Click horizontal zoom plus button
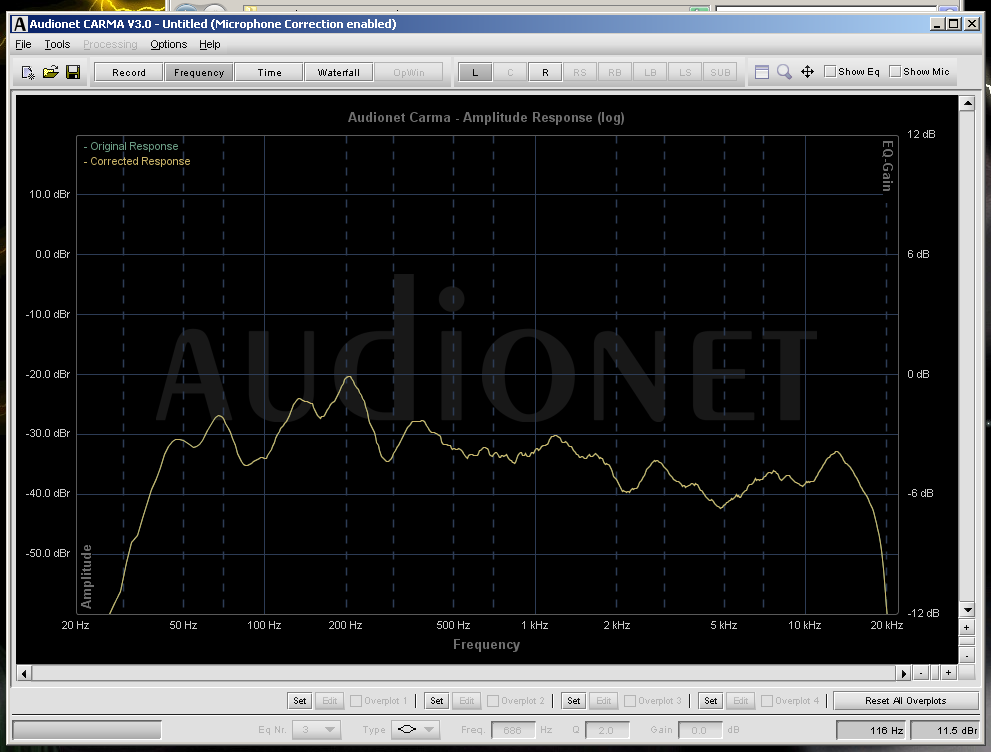 949,674
